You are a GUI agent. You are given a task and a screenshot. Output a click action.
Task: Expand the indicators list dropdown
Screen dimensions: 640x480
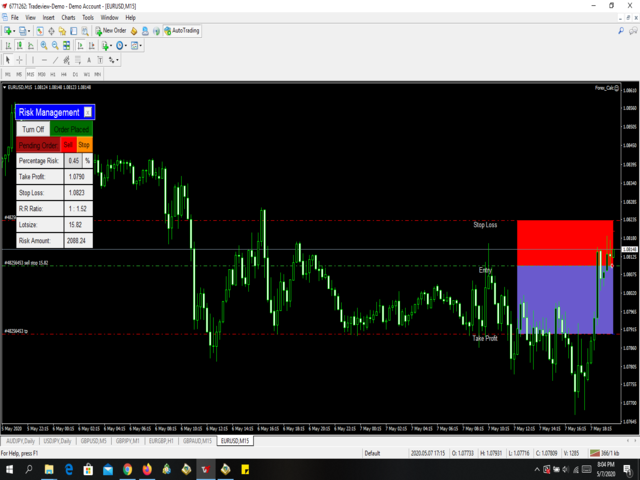pyautogui.click(x=110, y=46)
